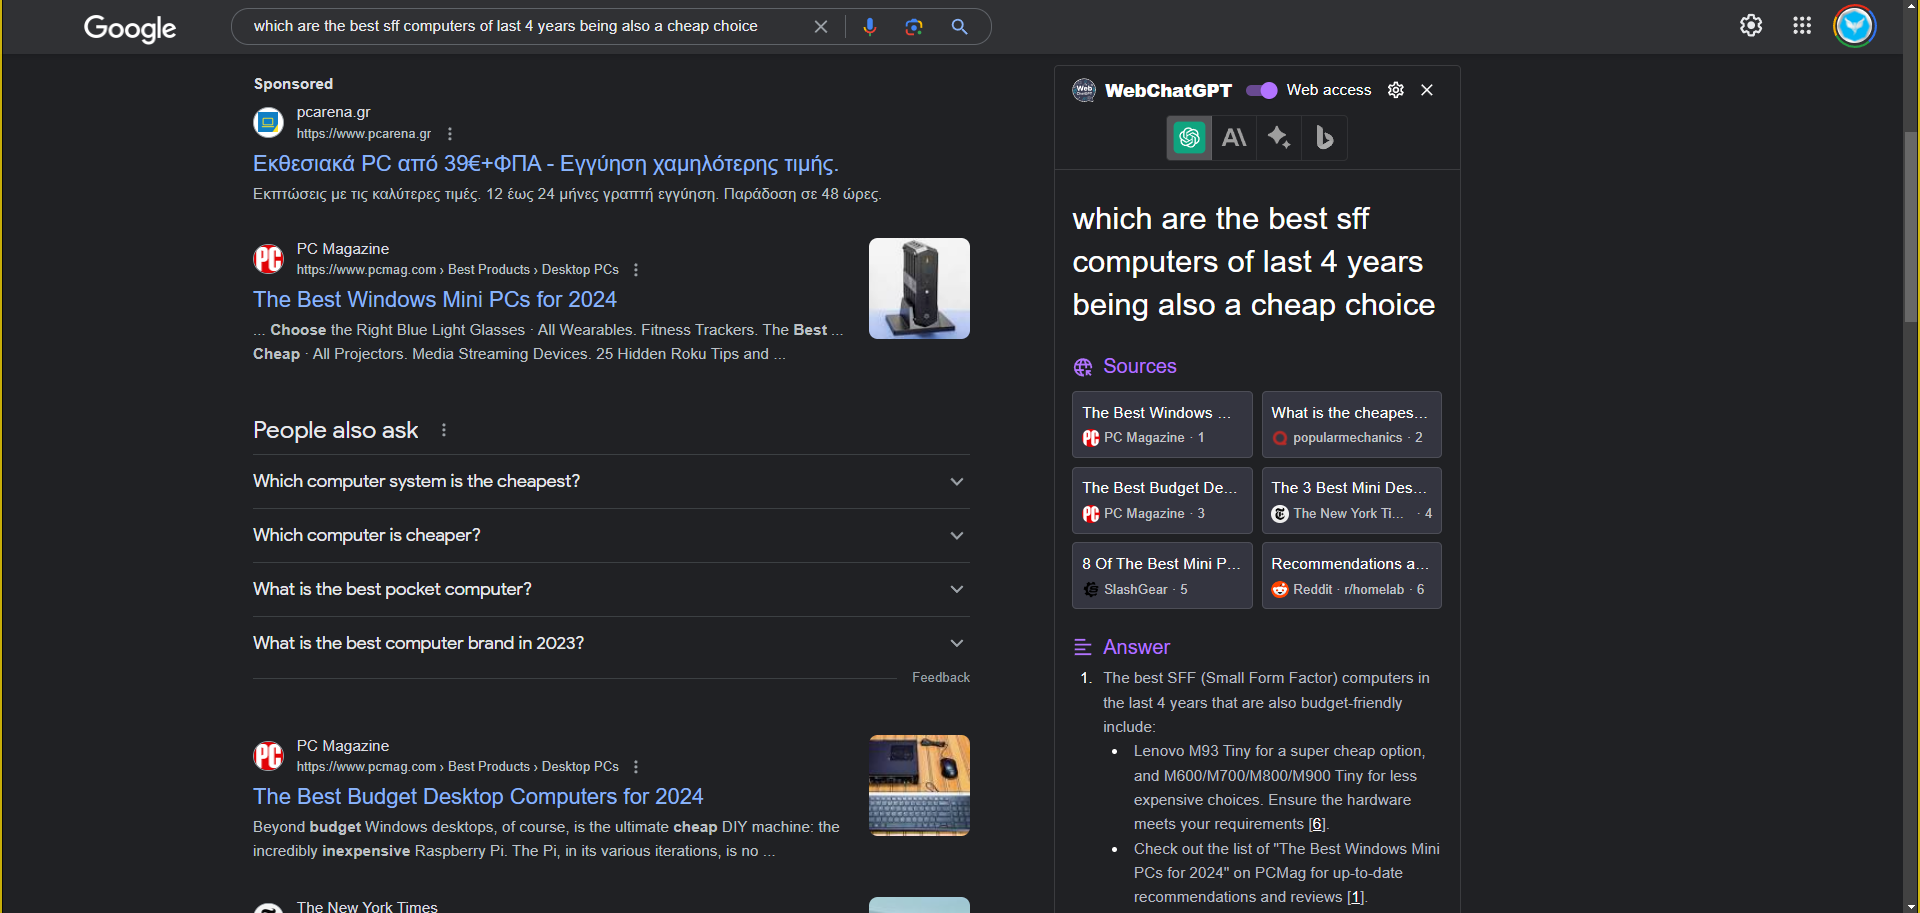Expand 'Which computer is cheaper?' question

click(611, 536)
